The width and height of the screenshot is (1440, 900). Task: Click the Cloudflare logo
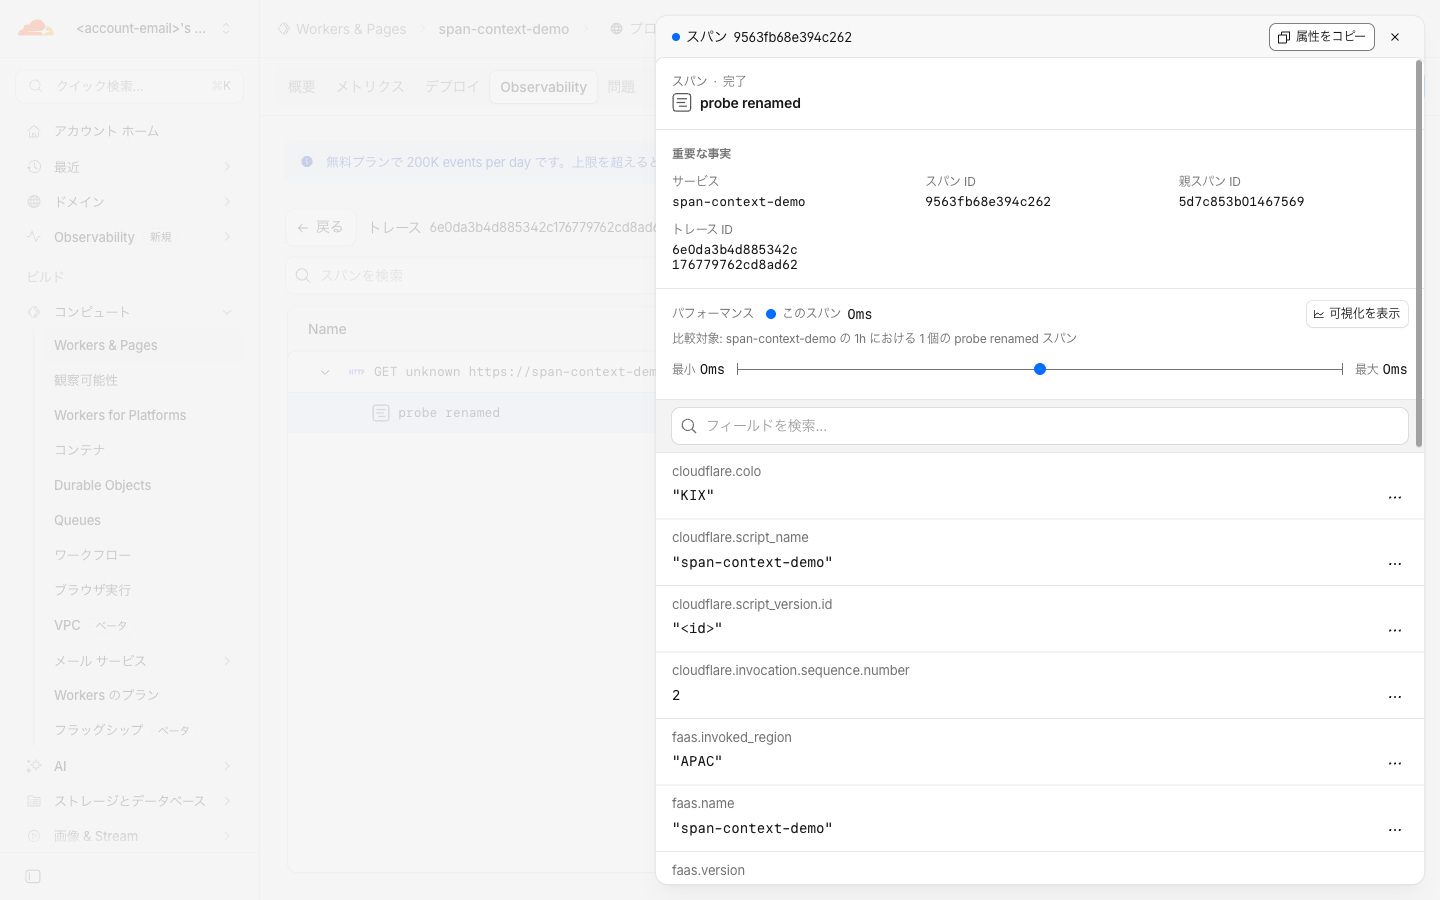[x=36, y=28]
